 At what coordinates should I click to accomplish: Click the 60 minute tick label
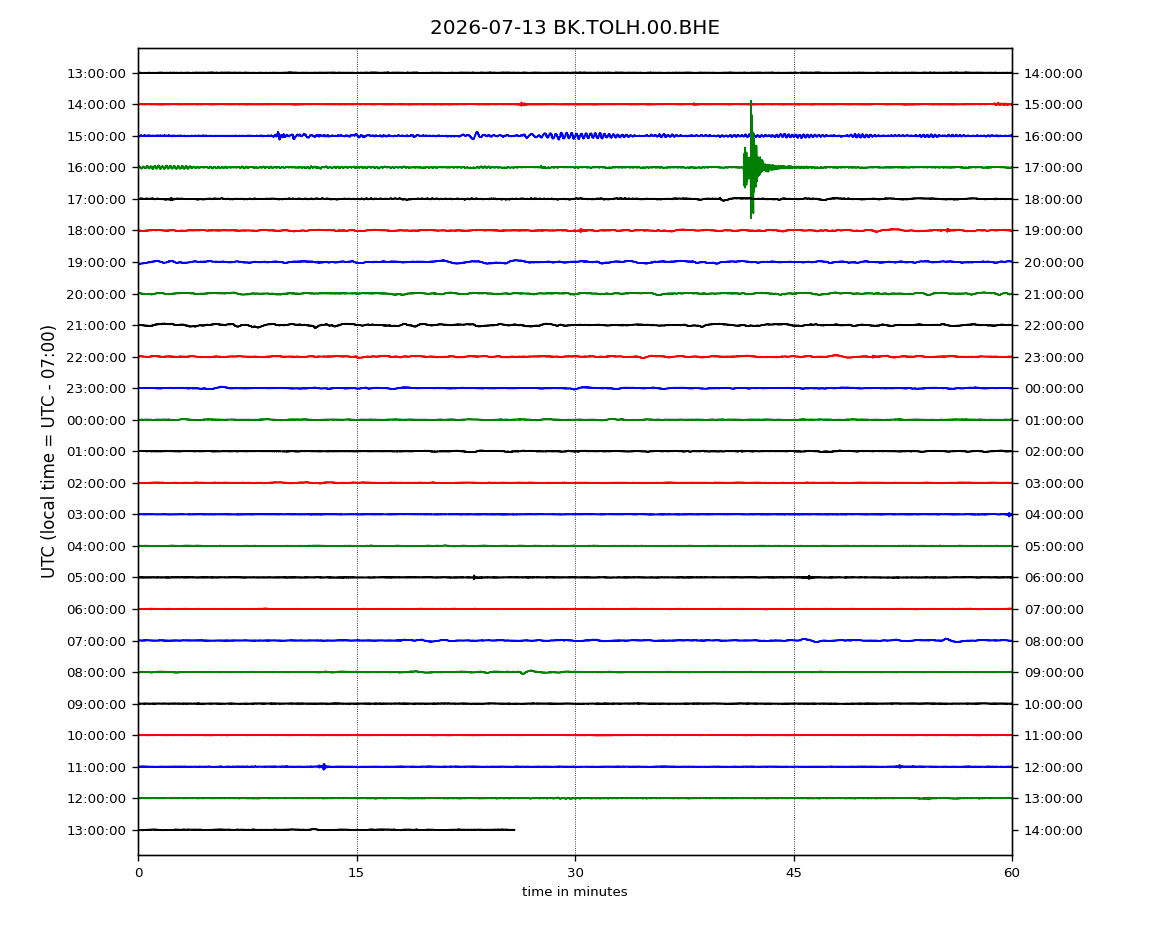click(1012, 873)
